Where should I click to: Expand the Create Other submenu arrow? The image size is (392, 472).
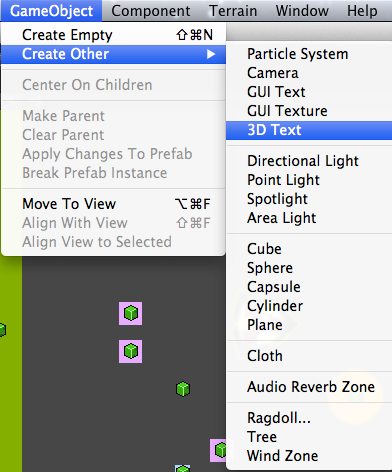pos(211,54)
